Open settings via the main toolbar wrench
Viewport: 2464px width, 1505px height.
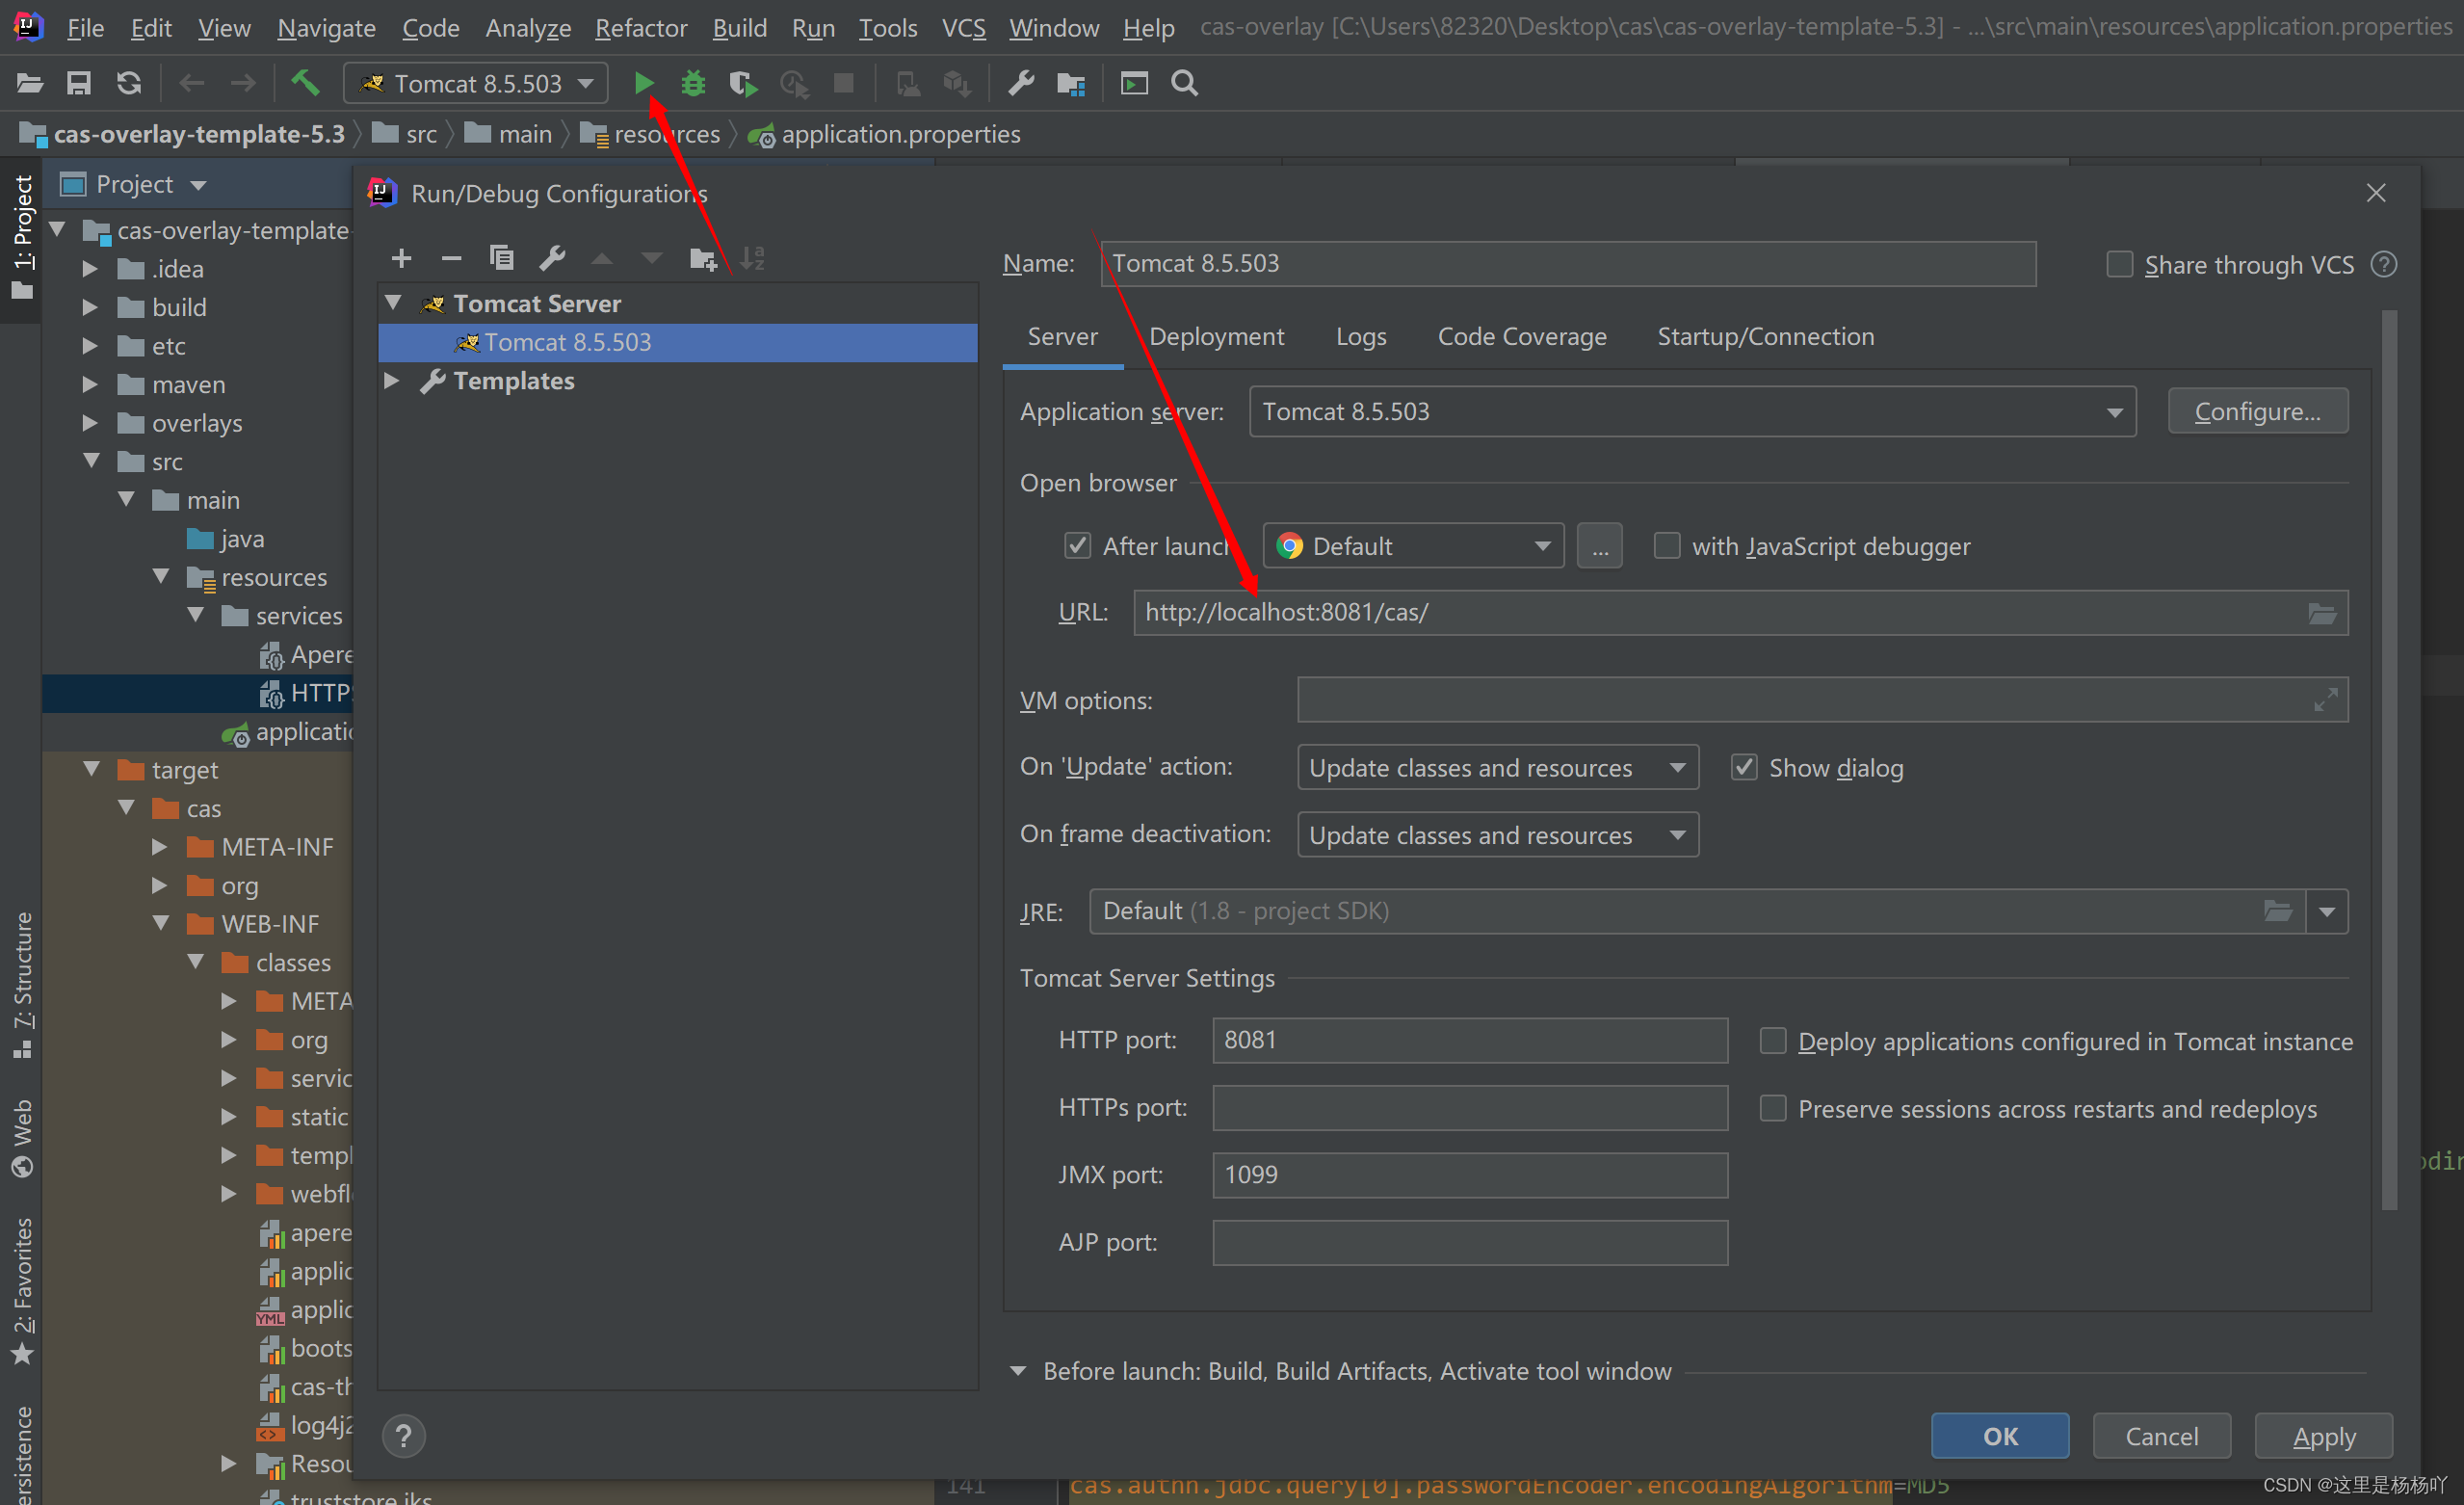tap(1021, 83)
